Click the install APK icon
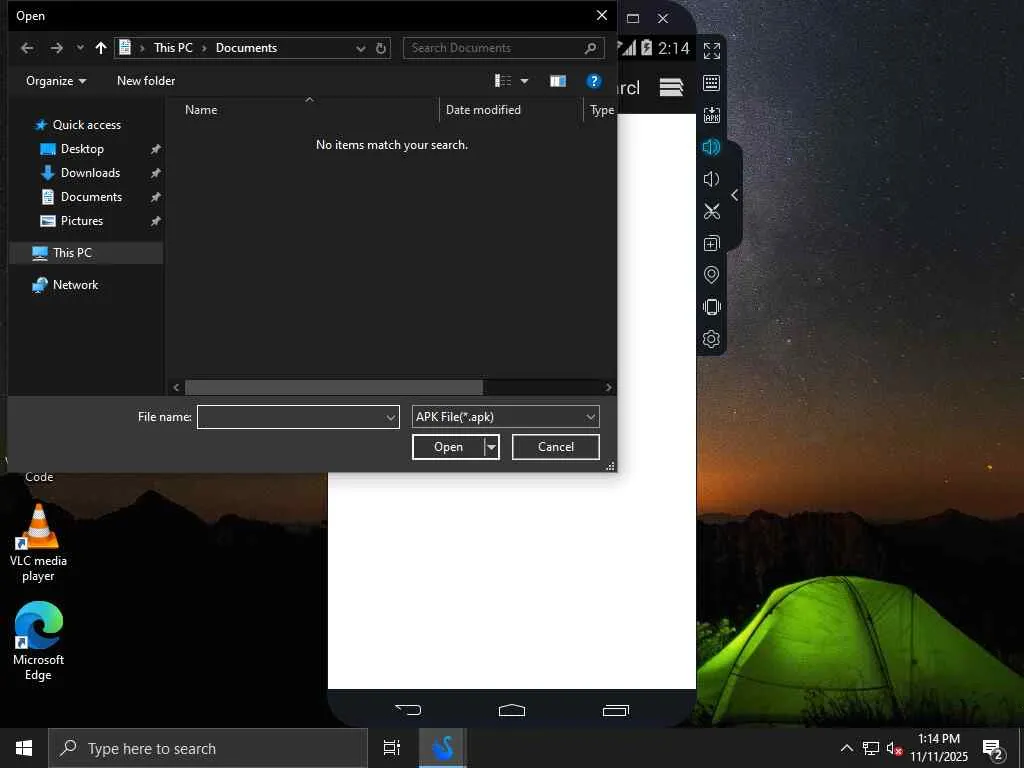The image size is (1024, 768). (x=711, y=115)
